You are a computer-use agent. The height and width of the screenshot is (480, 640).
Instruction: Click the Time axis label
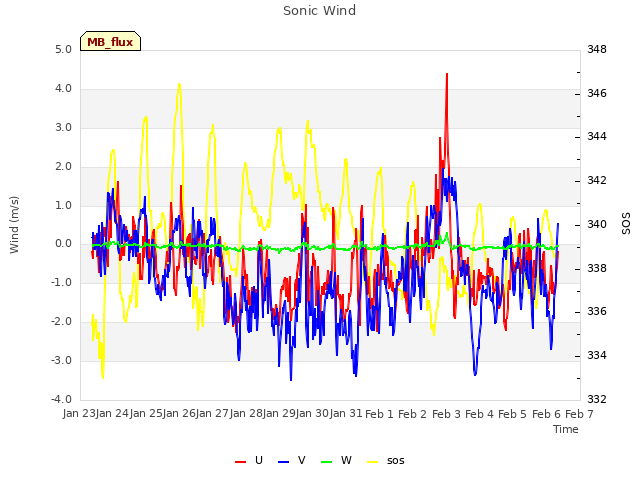pyautogui.click(x=566, y=429)
